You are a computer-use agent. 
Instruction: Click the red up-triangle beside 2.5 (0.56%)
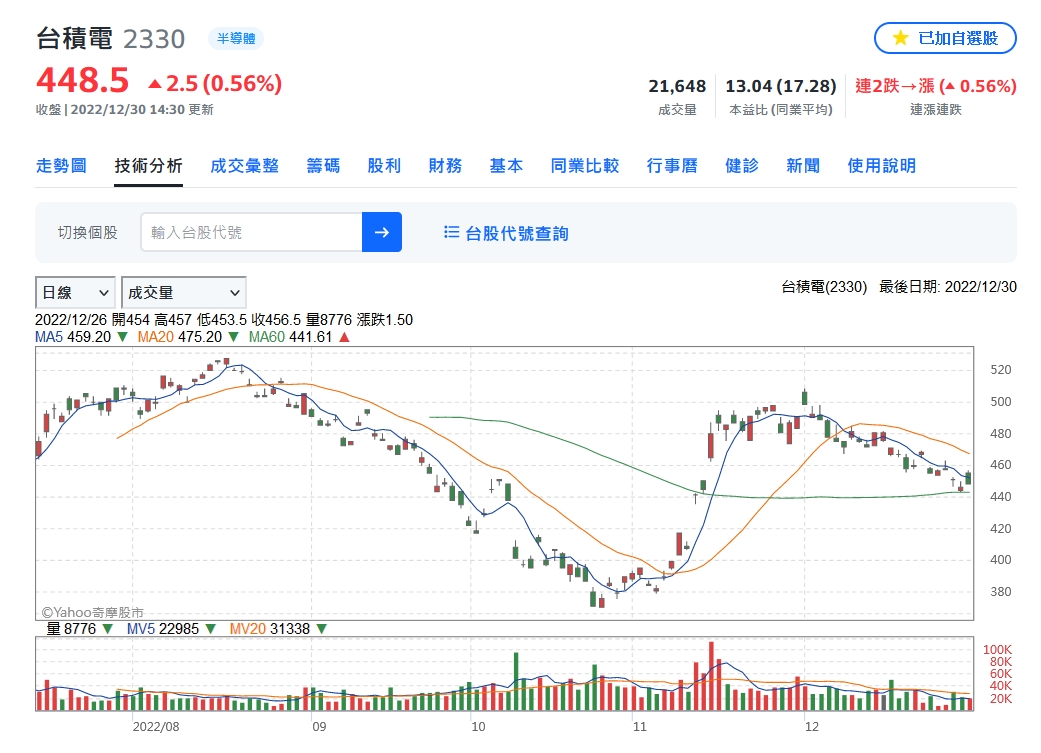pyautogui.click(x=155, y=84)
